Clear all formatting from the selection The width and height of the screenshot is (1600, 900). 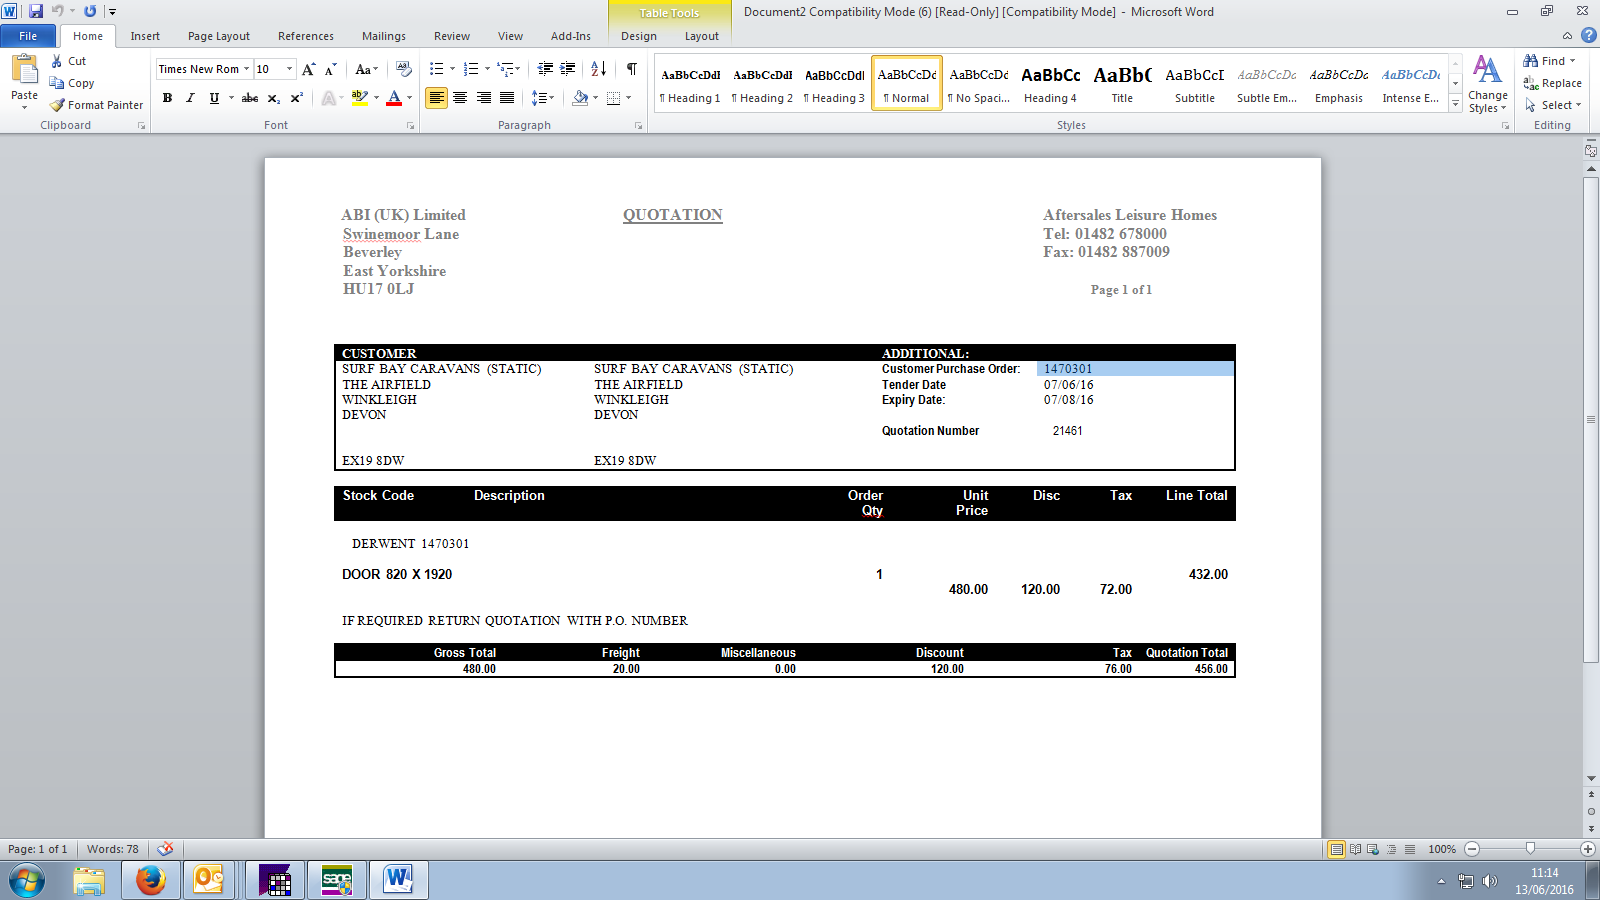[x=404, y=69]
